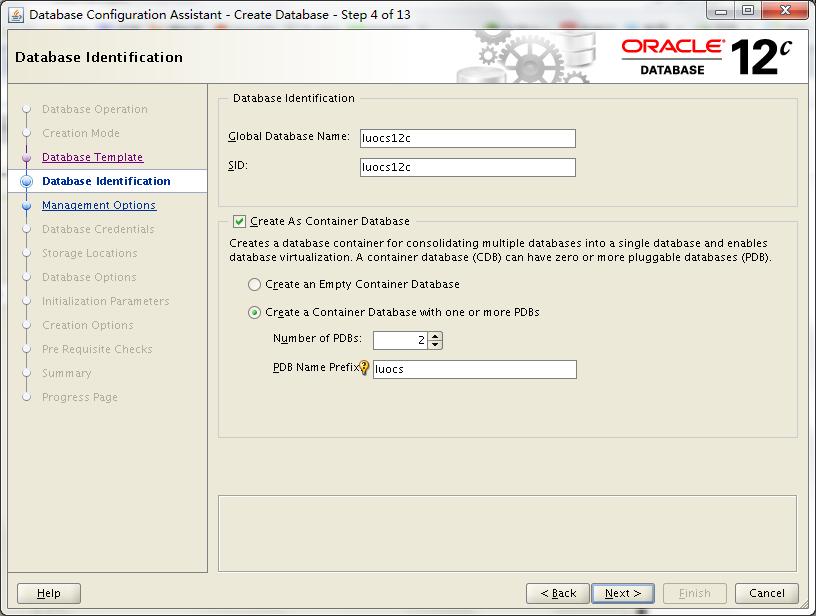Viewport: 816px width, 616px height.
Task: Click the Progress Page step
Action: tap(80, 396)
